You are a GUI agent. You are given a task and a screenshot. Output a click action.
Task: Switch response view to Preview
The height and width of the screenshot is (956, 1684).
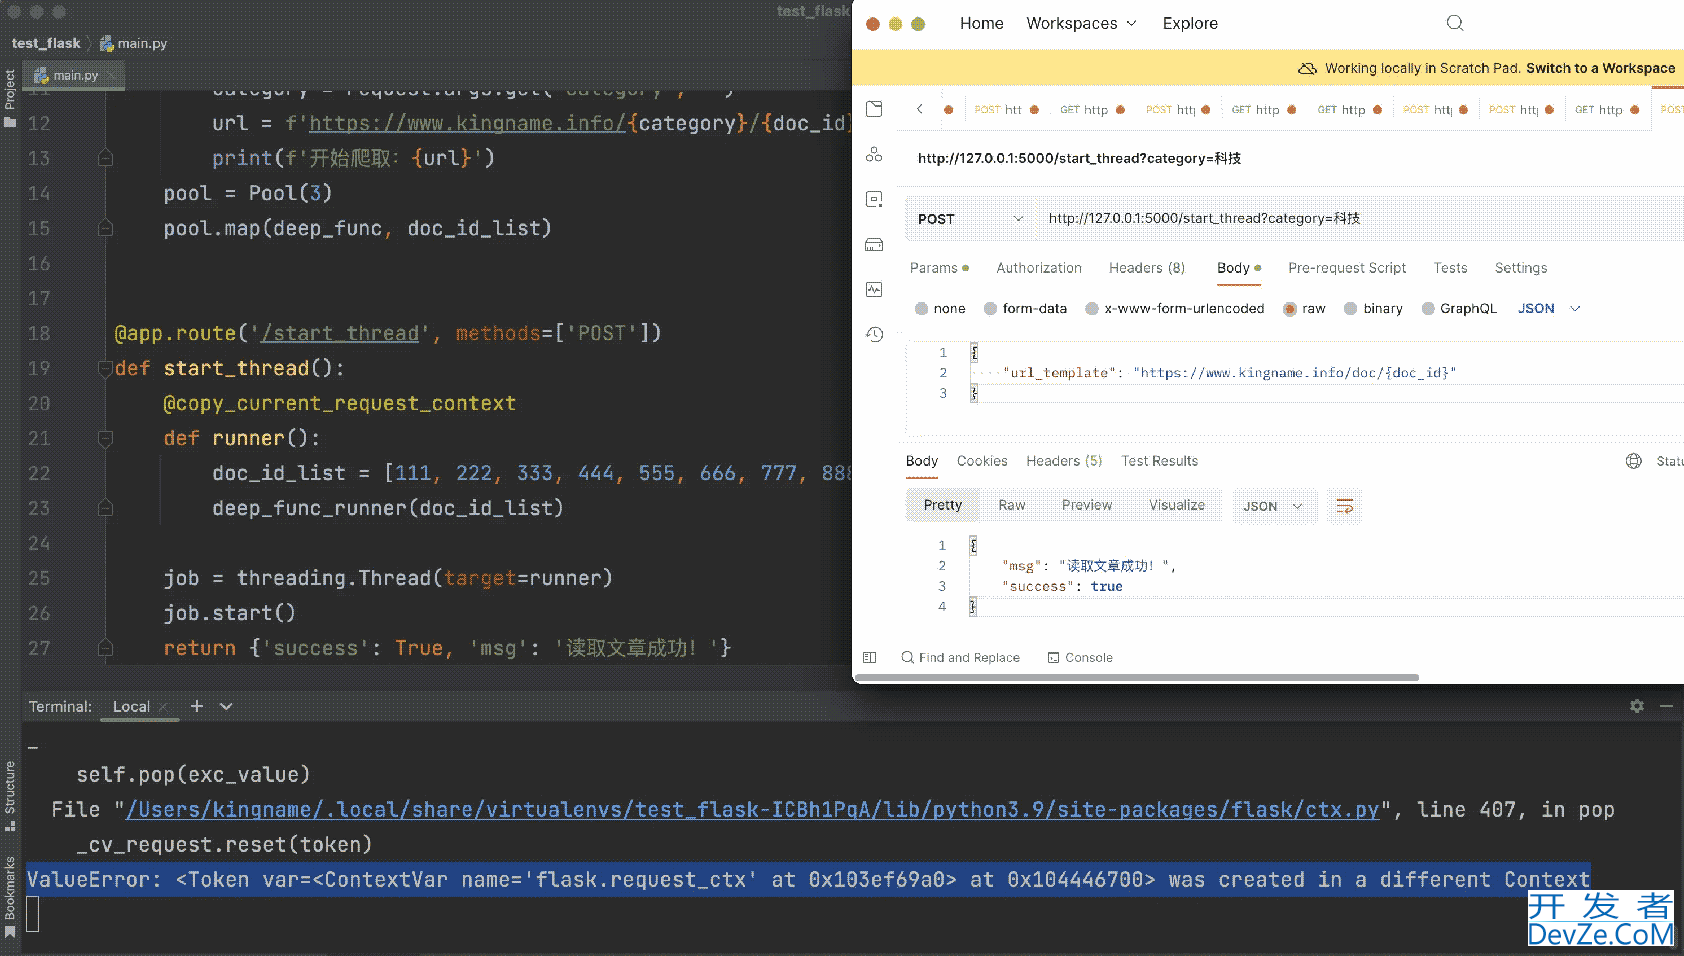(x=1087, y=505)
